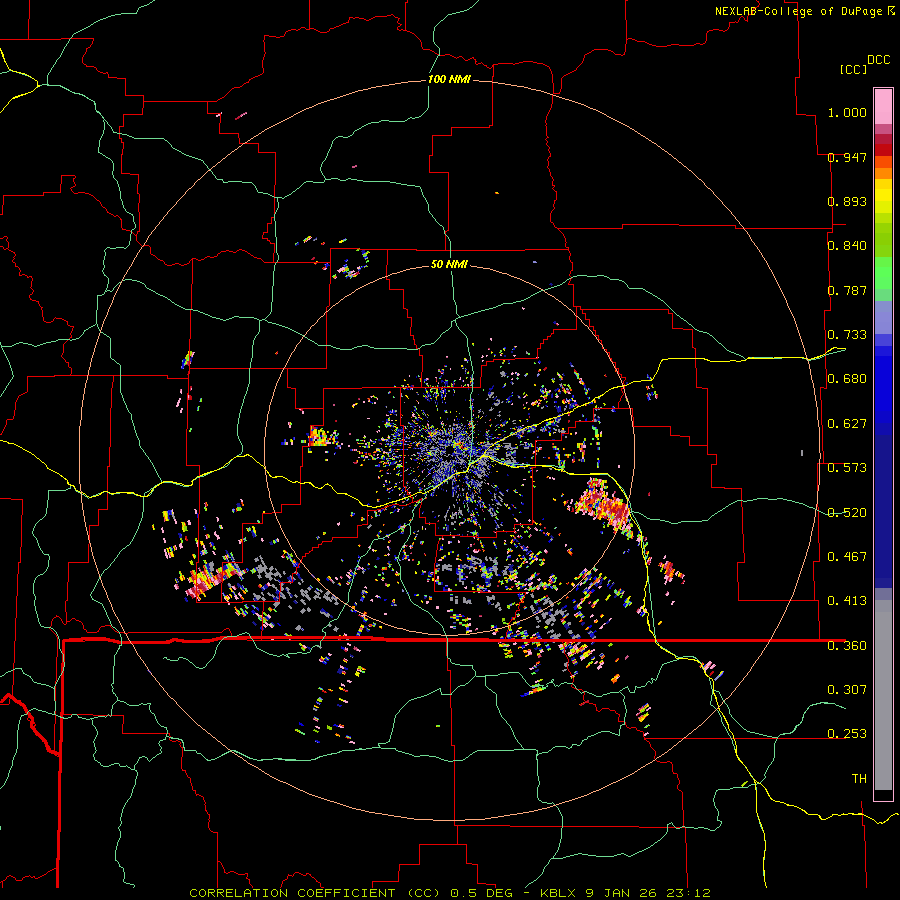Click the 0.787 scale value
The width and height of the screenshot is (900, 900).
coord(847,290)
